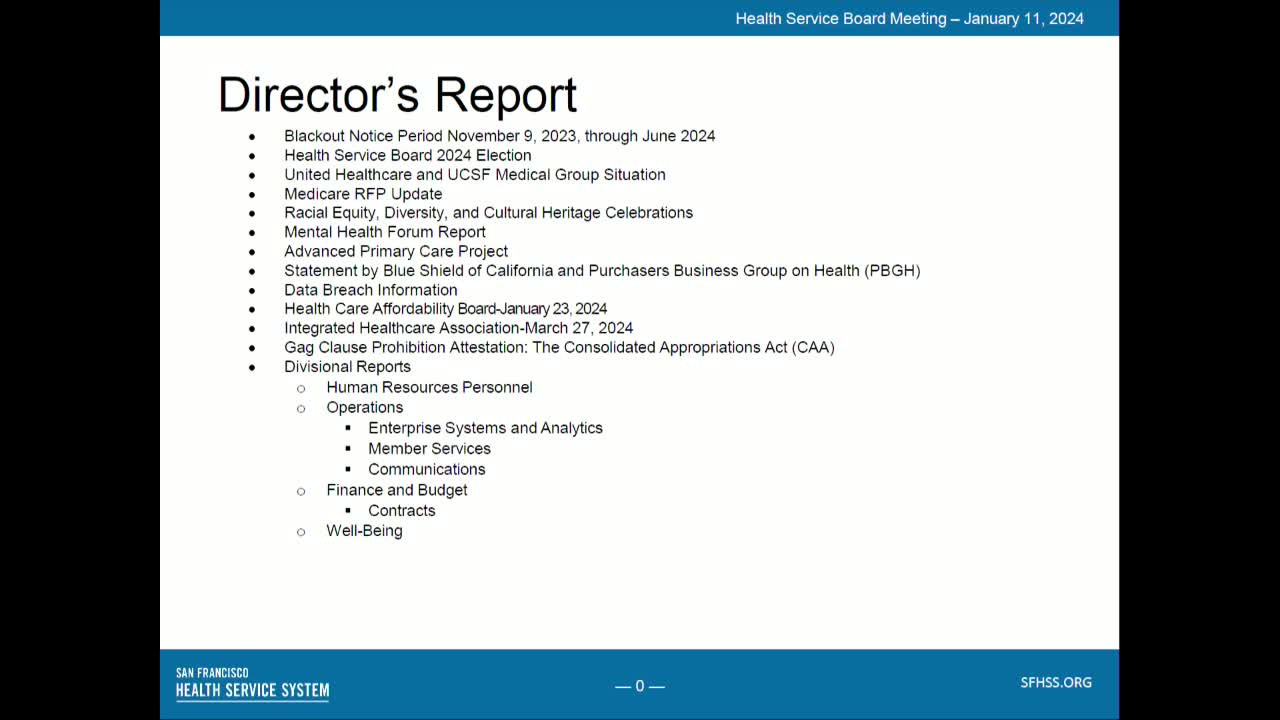Click the bullet point beside Medicare RFP Update
Viewport: 1280px width, 720px height.
click(x=252, y=194)
